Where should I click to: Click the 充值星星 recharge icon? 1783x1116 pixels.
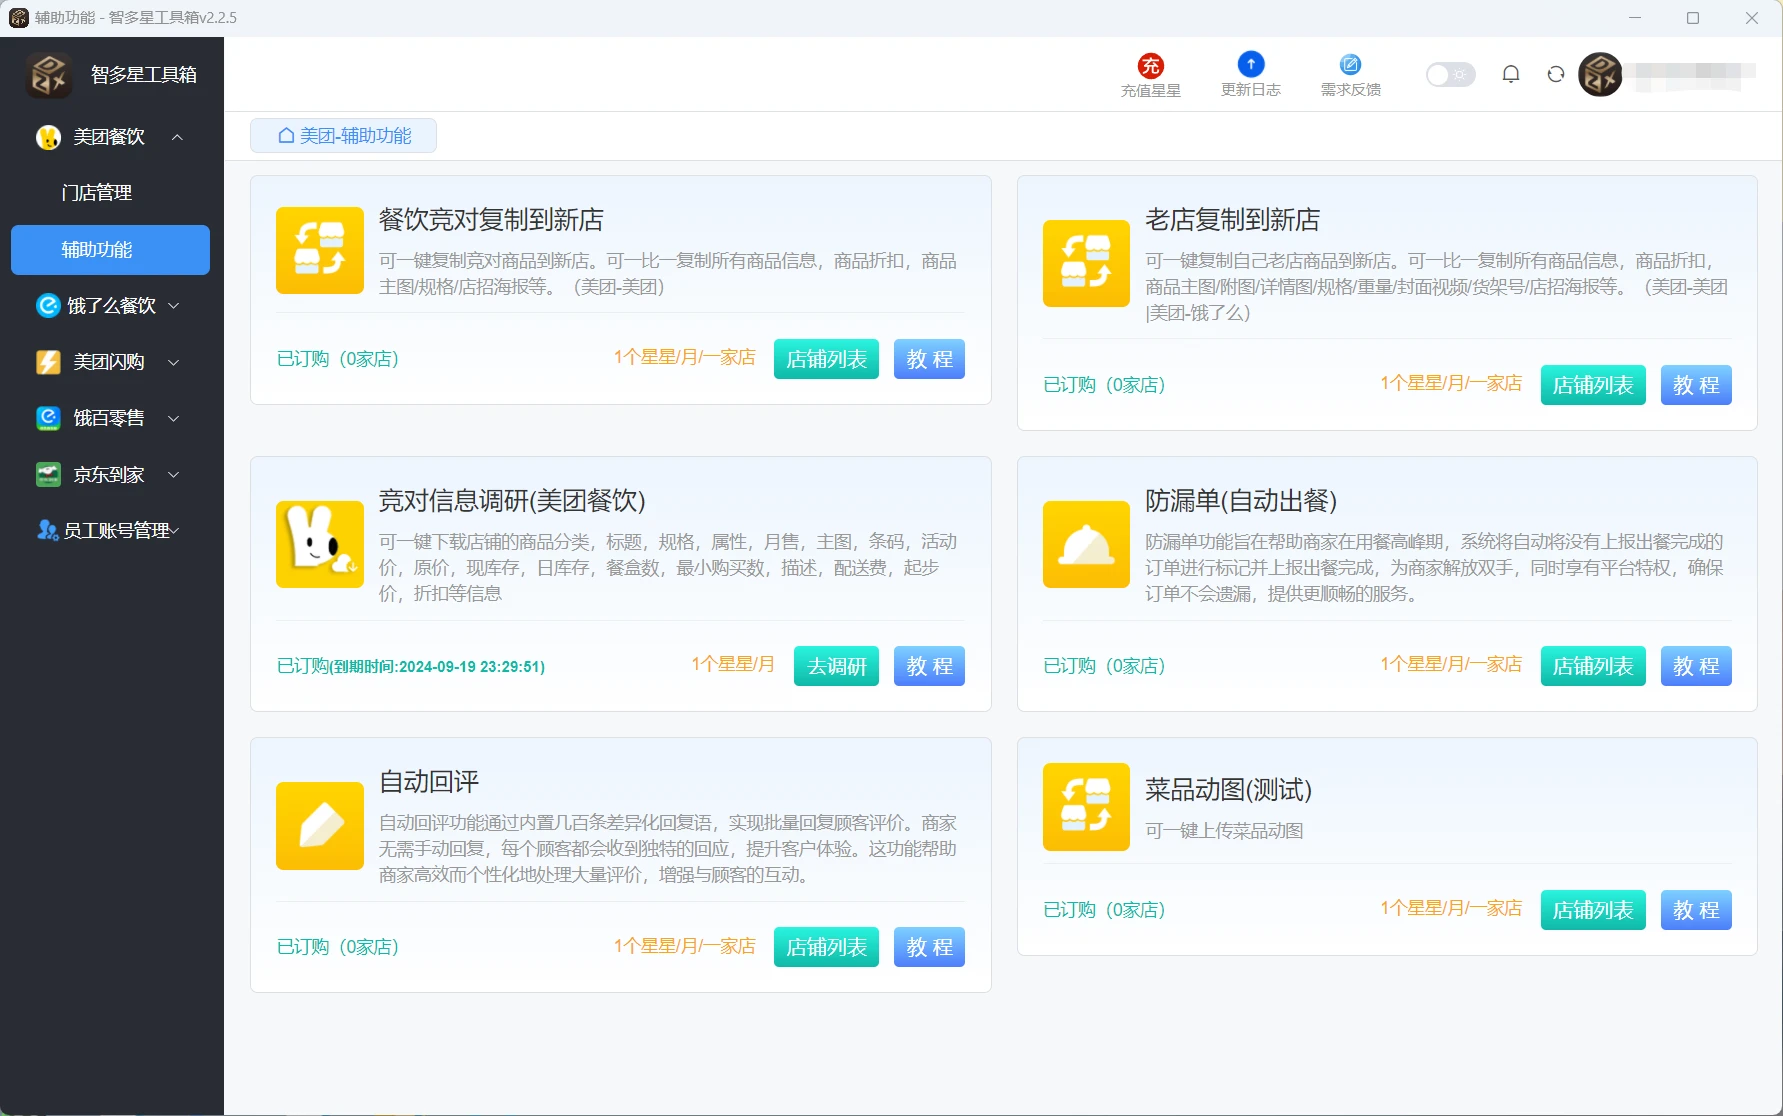pos(1151,65)
